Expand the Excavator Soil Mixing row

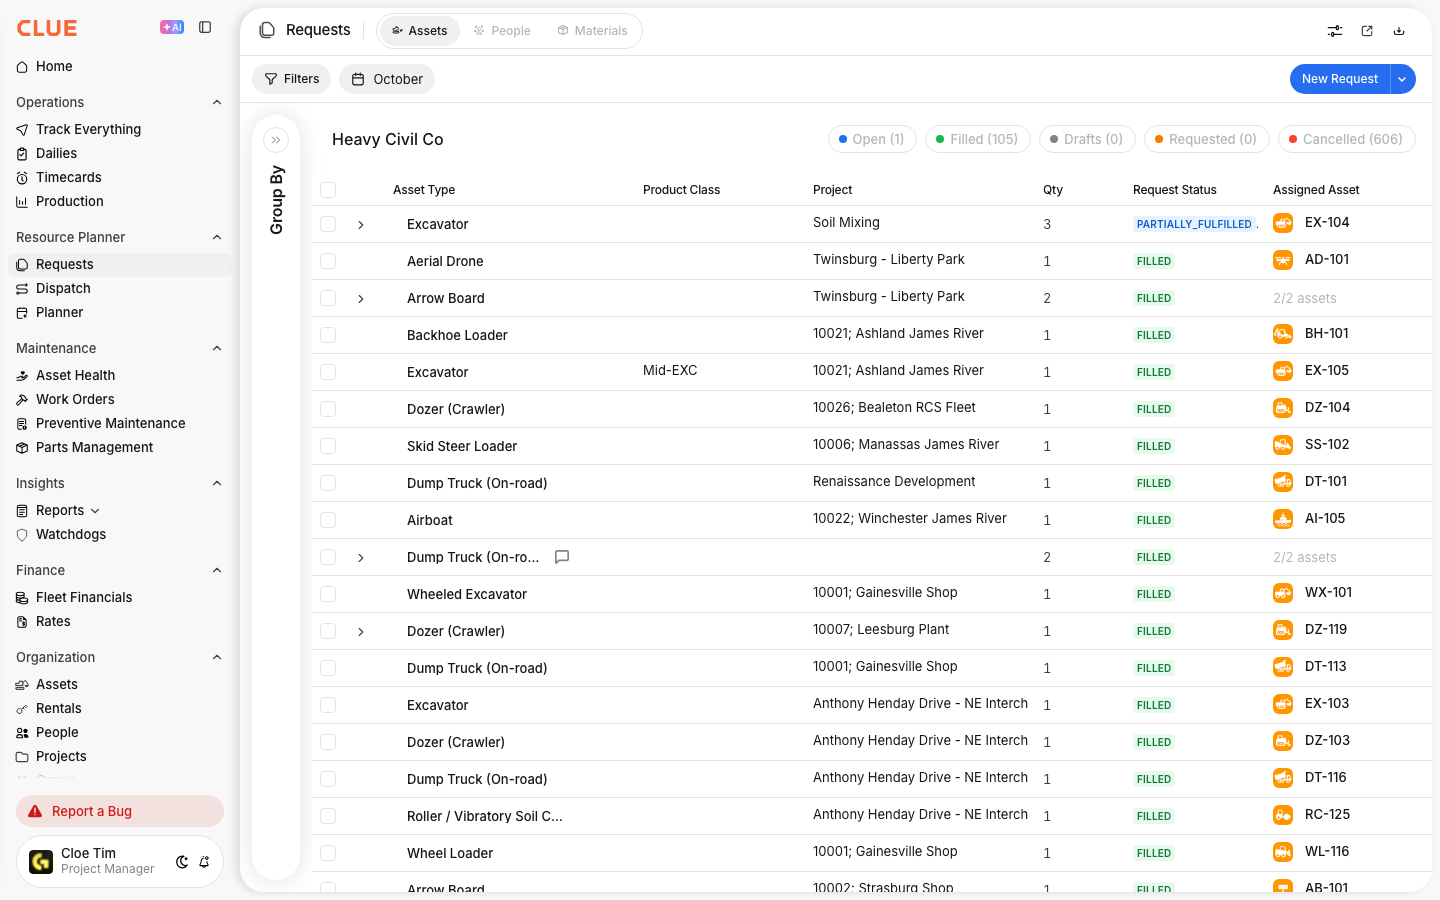(361, 225)
